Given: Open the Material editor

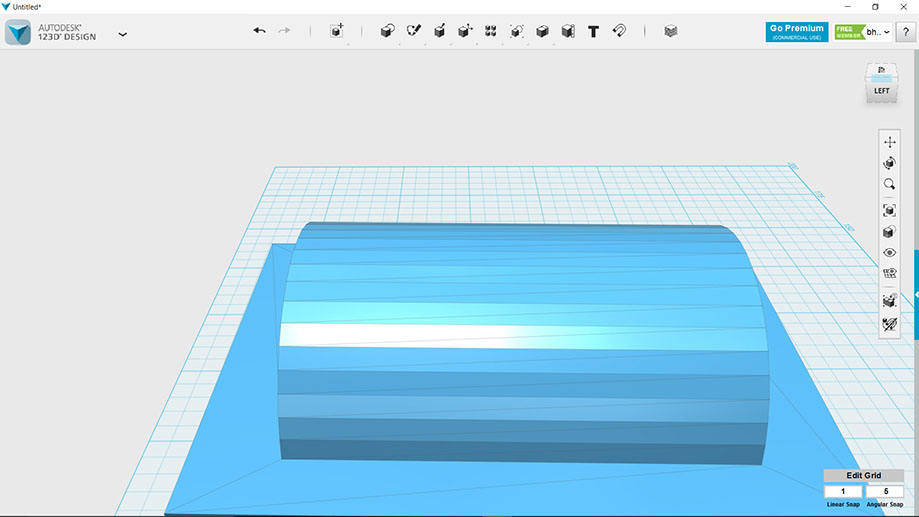Looking at the screenshot, I should click(x=671, y=31).
